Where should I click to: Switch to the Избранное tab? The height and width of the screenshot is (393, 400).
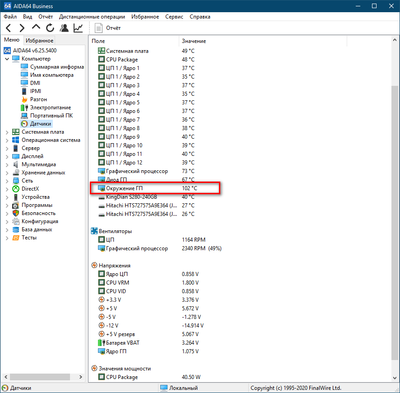point(39,41)
